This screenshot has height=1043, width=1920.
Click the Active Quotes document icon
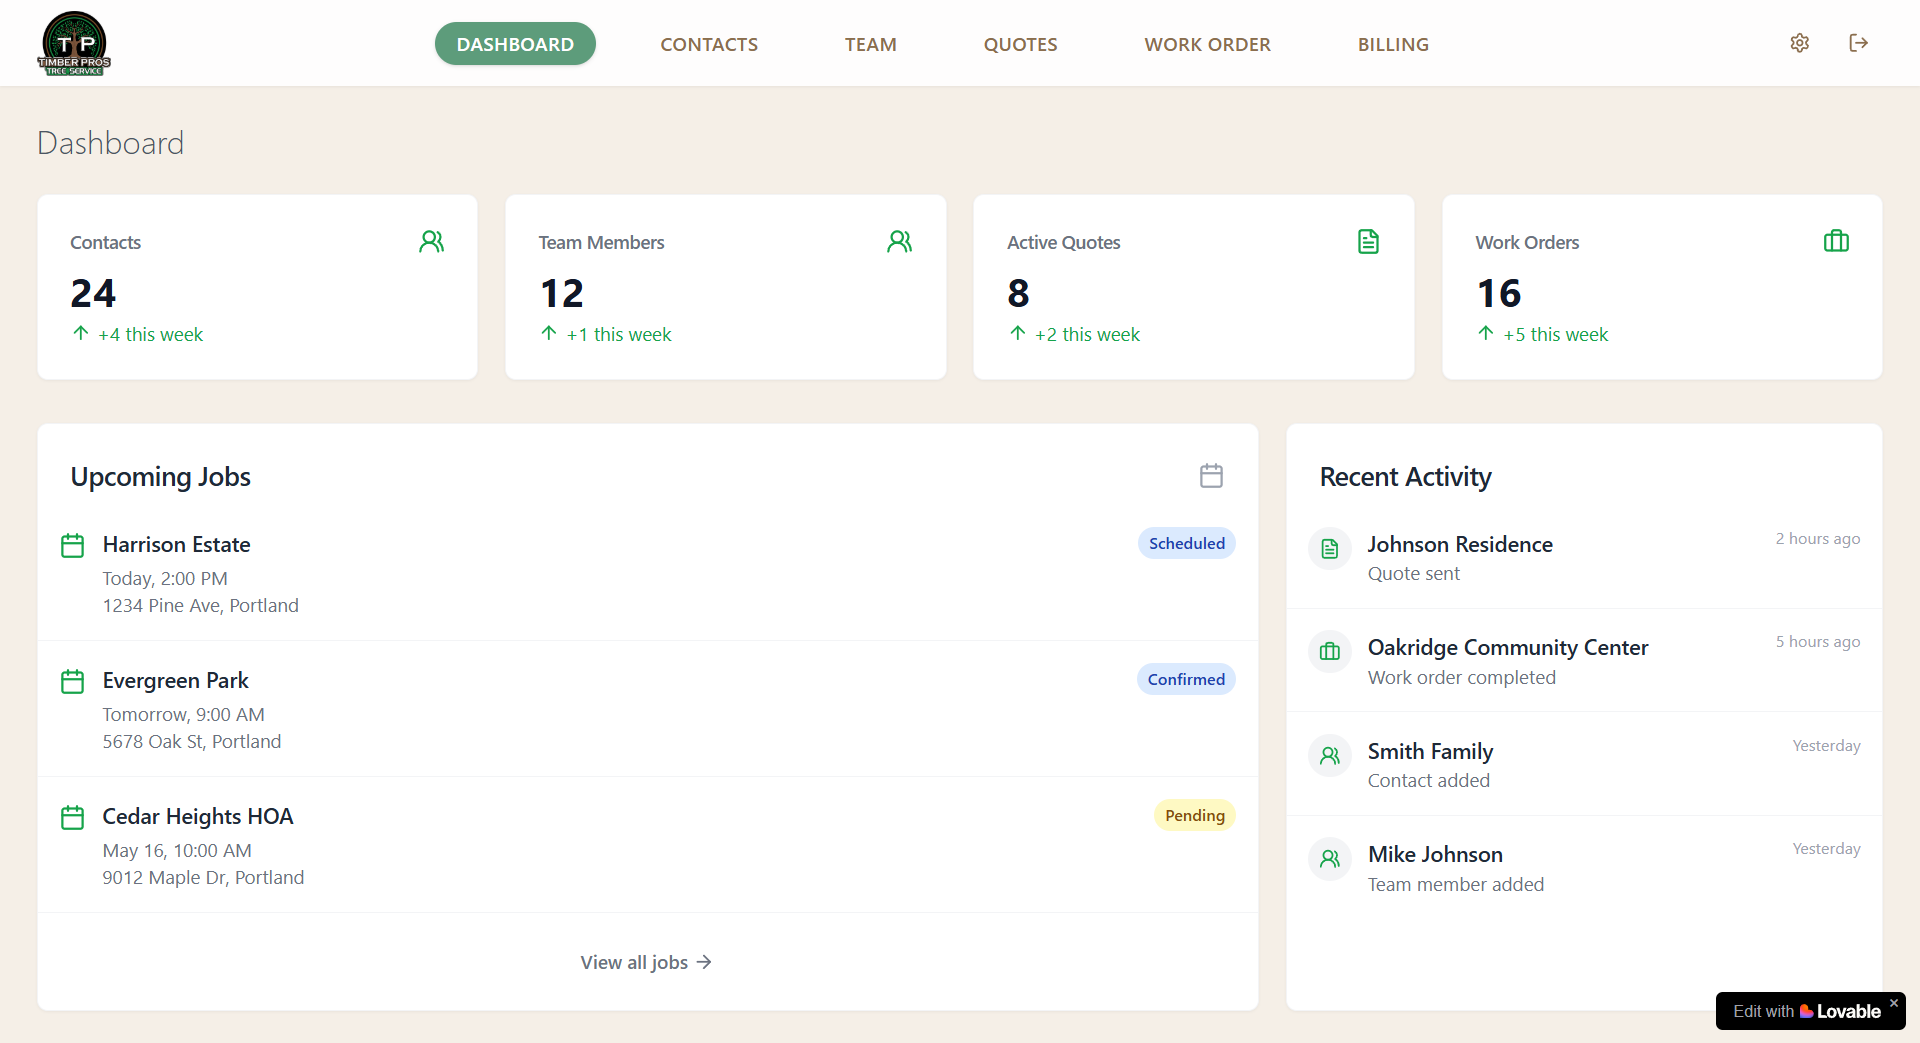(1368, 242)
